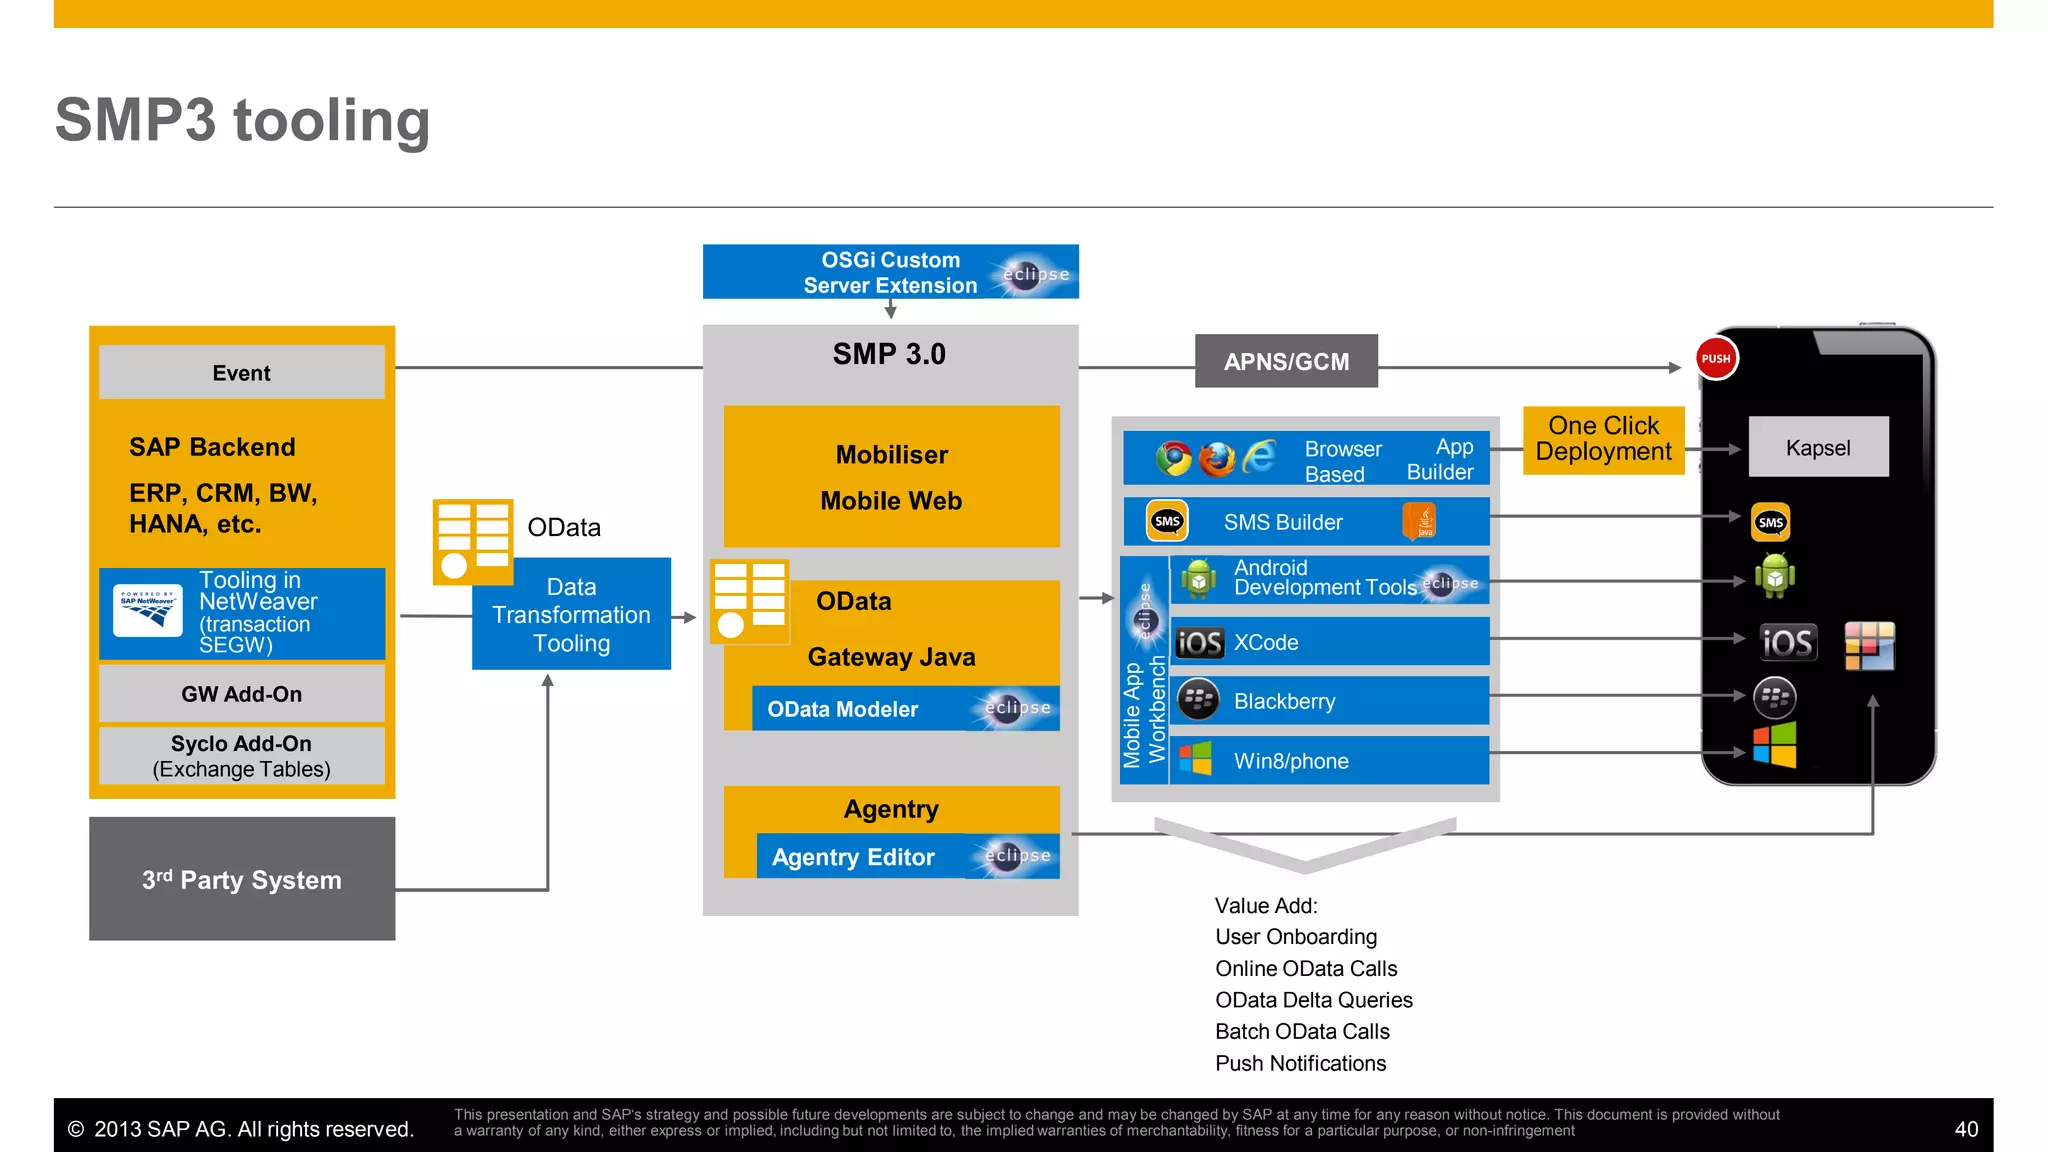Click the Online OData Calls line

pyautogui.click(x=1306, y=968)
